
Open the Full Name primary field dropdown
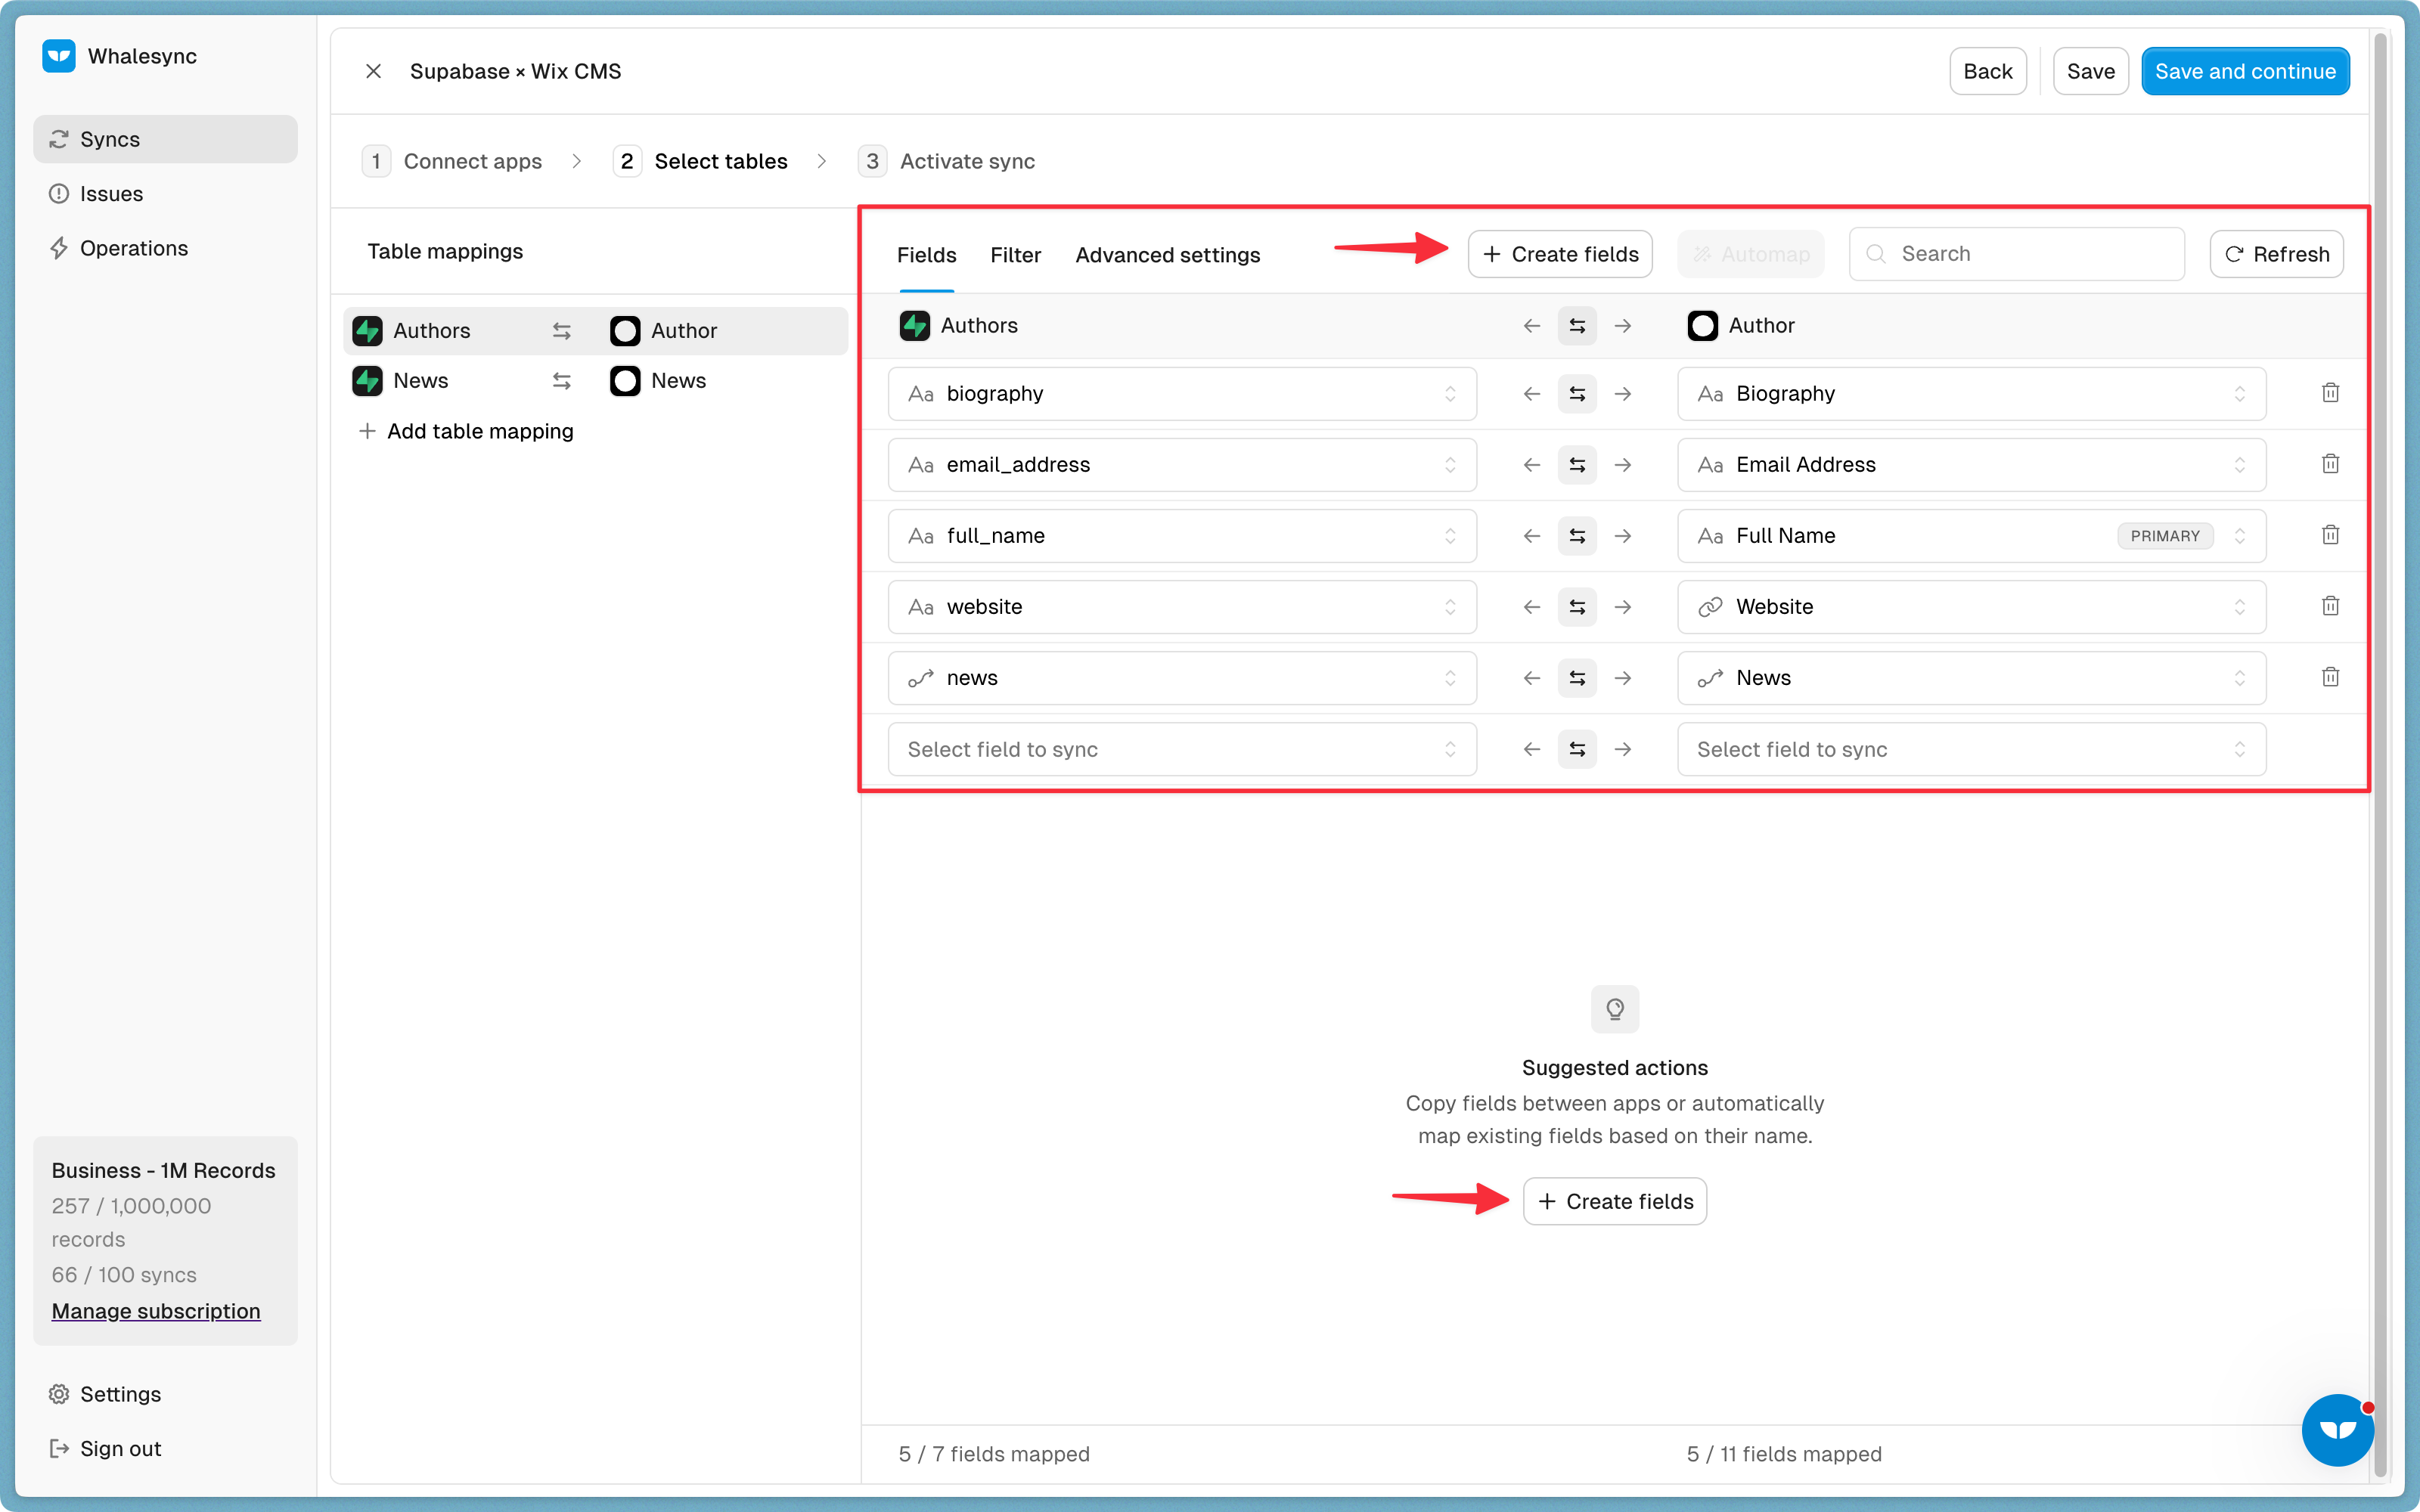pos(1971,536)
